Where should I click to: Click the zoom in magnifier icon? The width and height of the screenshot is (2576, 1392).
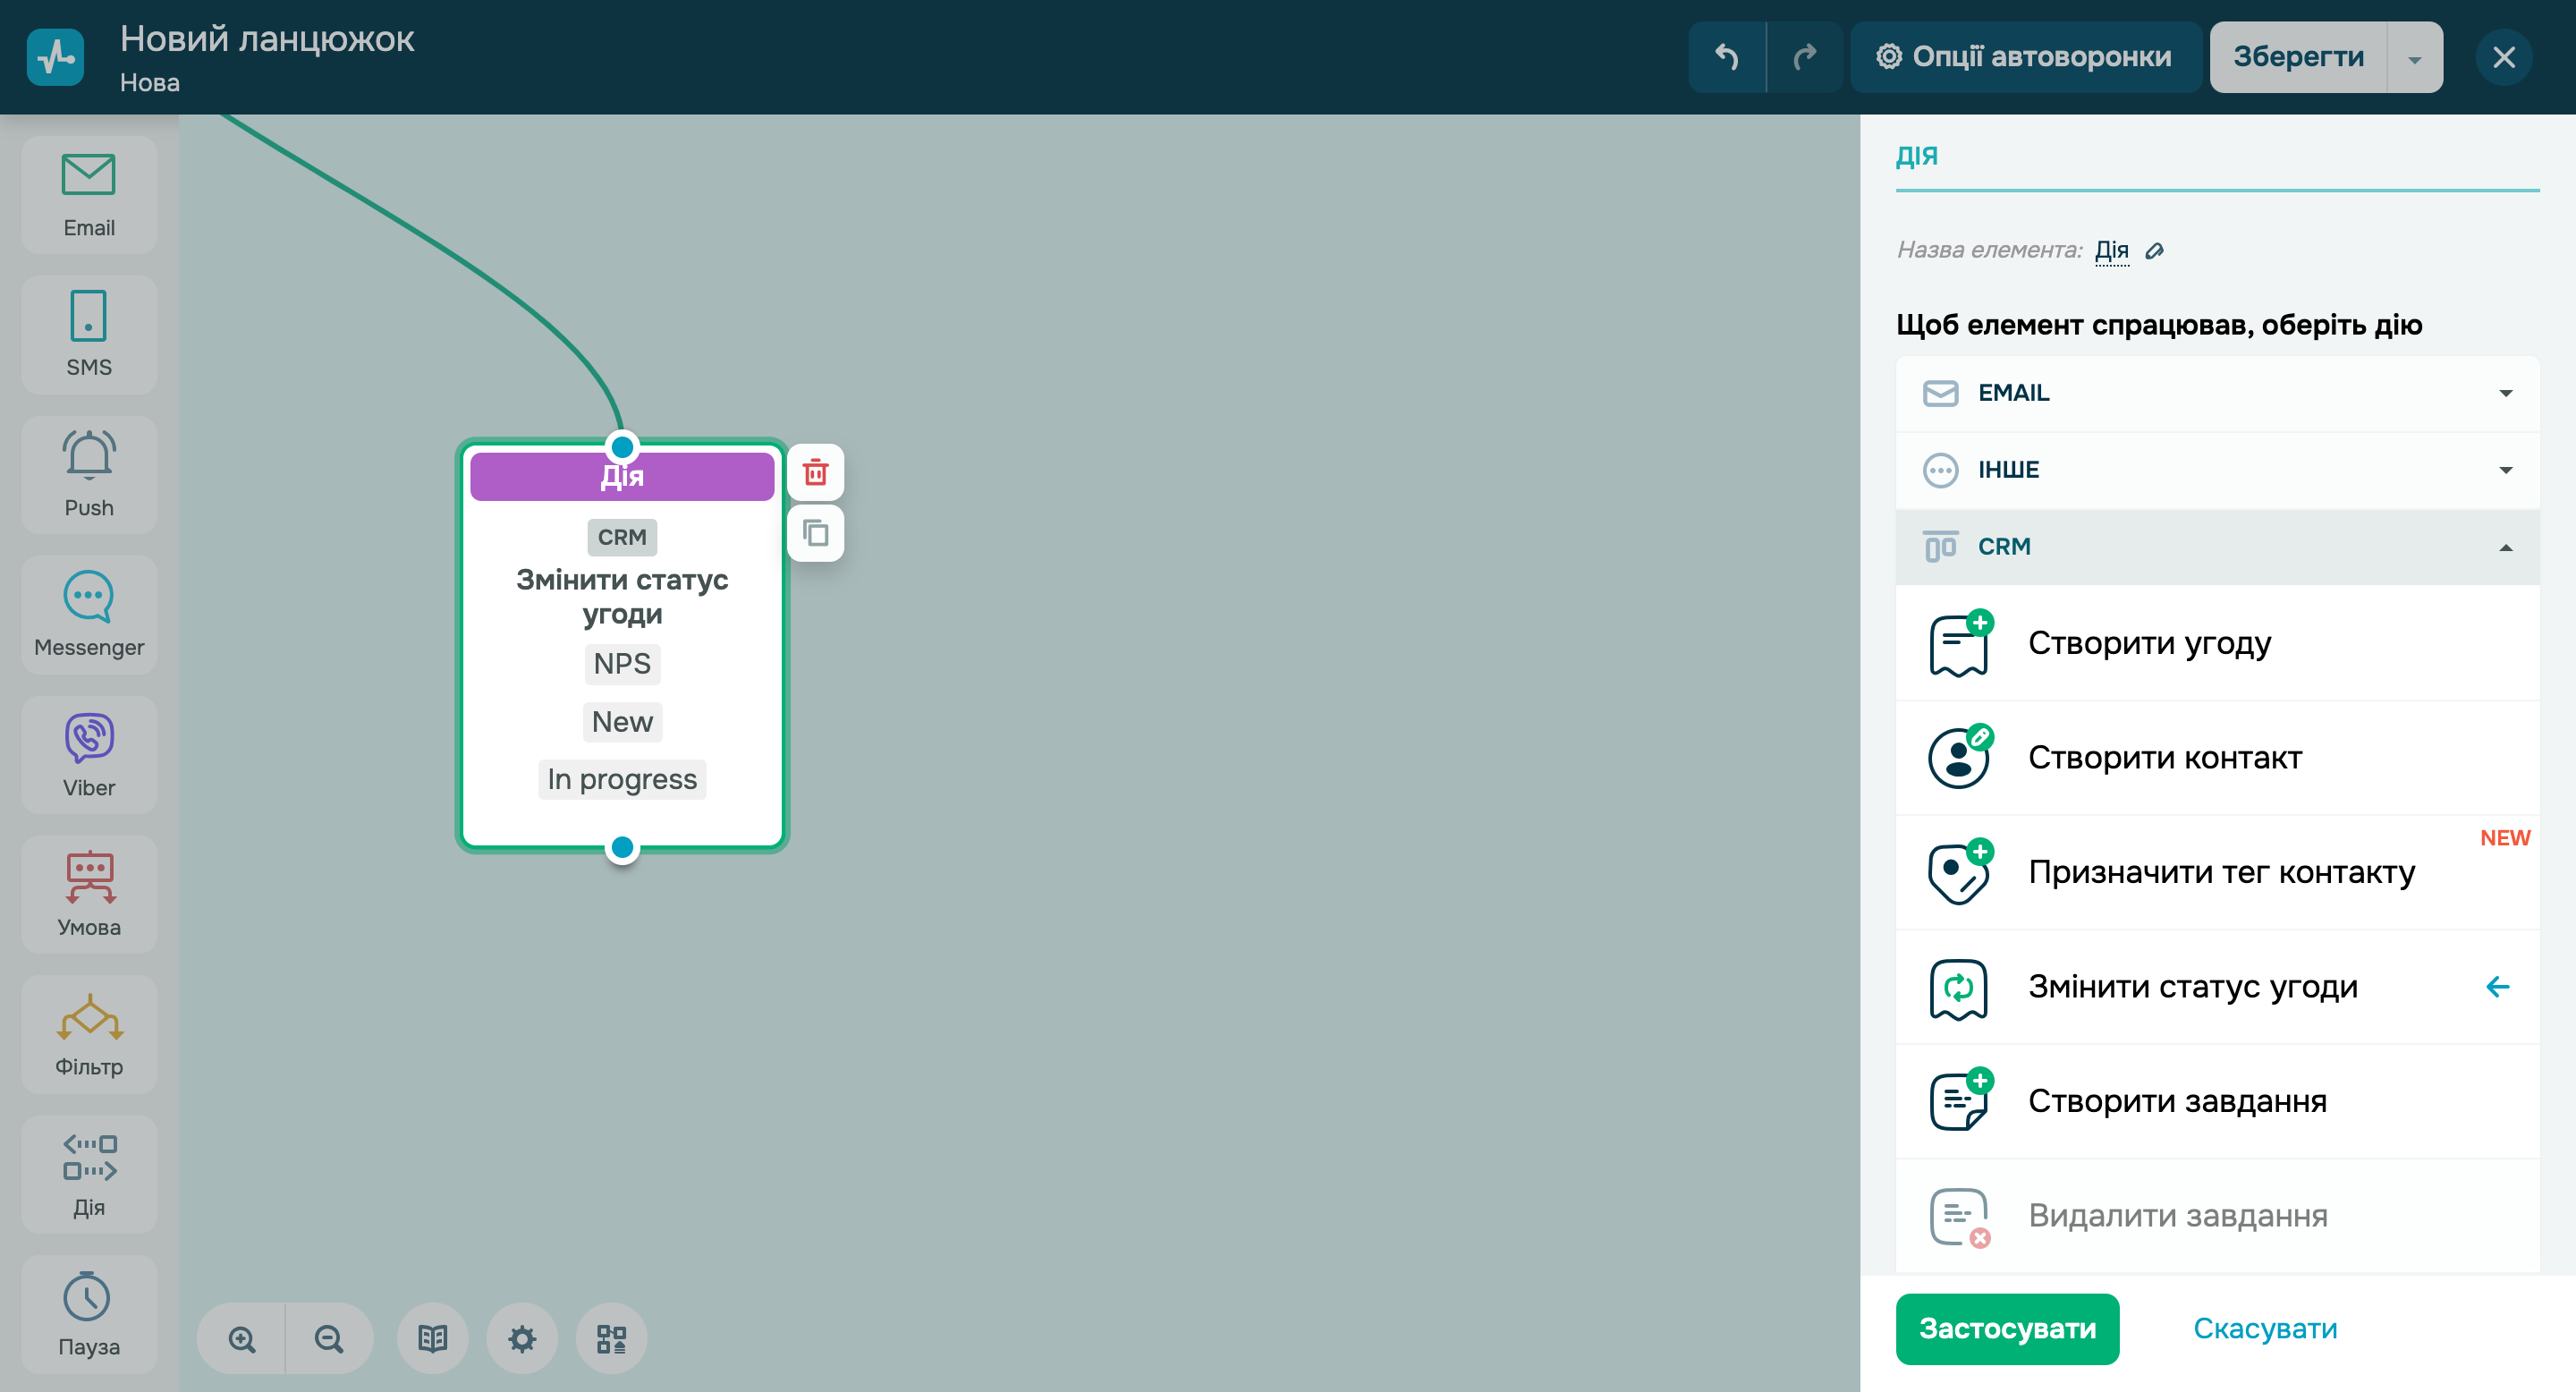point(241,1338)
